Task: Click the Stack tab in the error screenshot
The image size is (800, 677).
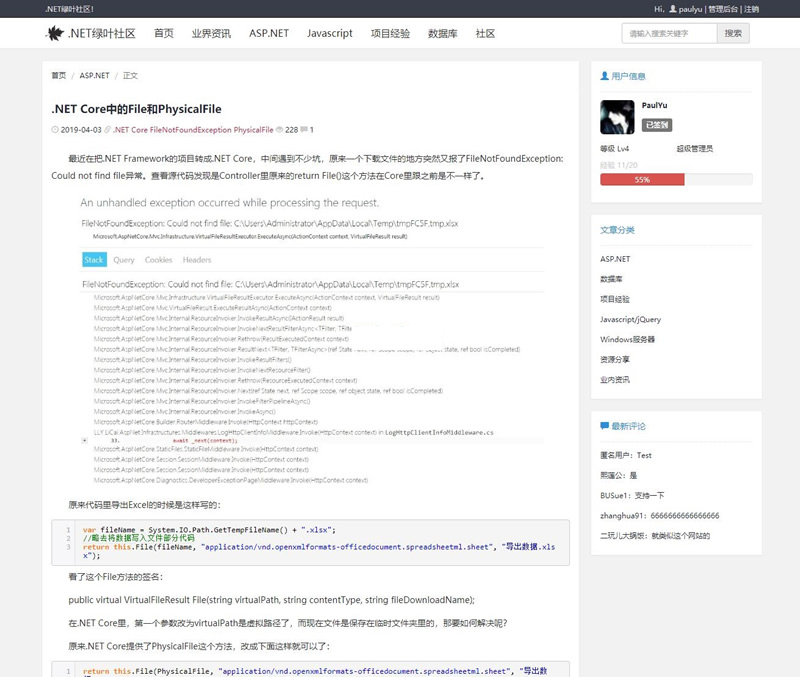Action: point(94,260)
